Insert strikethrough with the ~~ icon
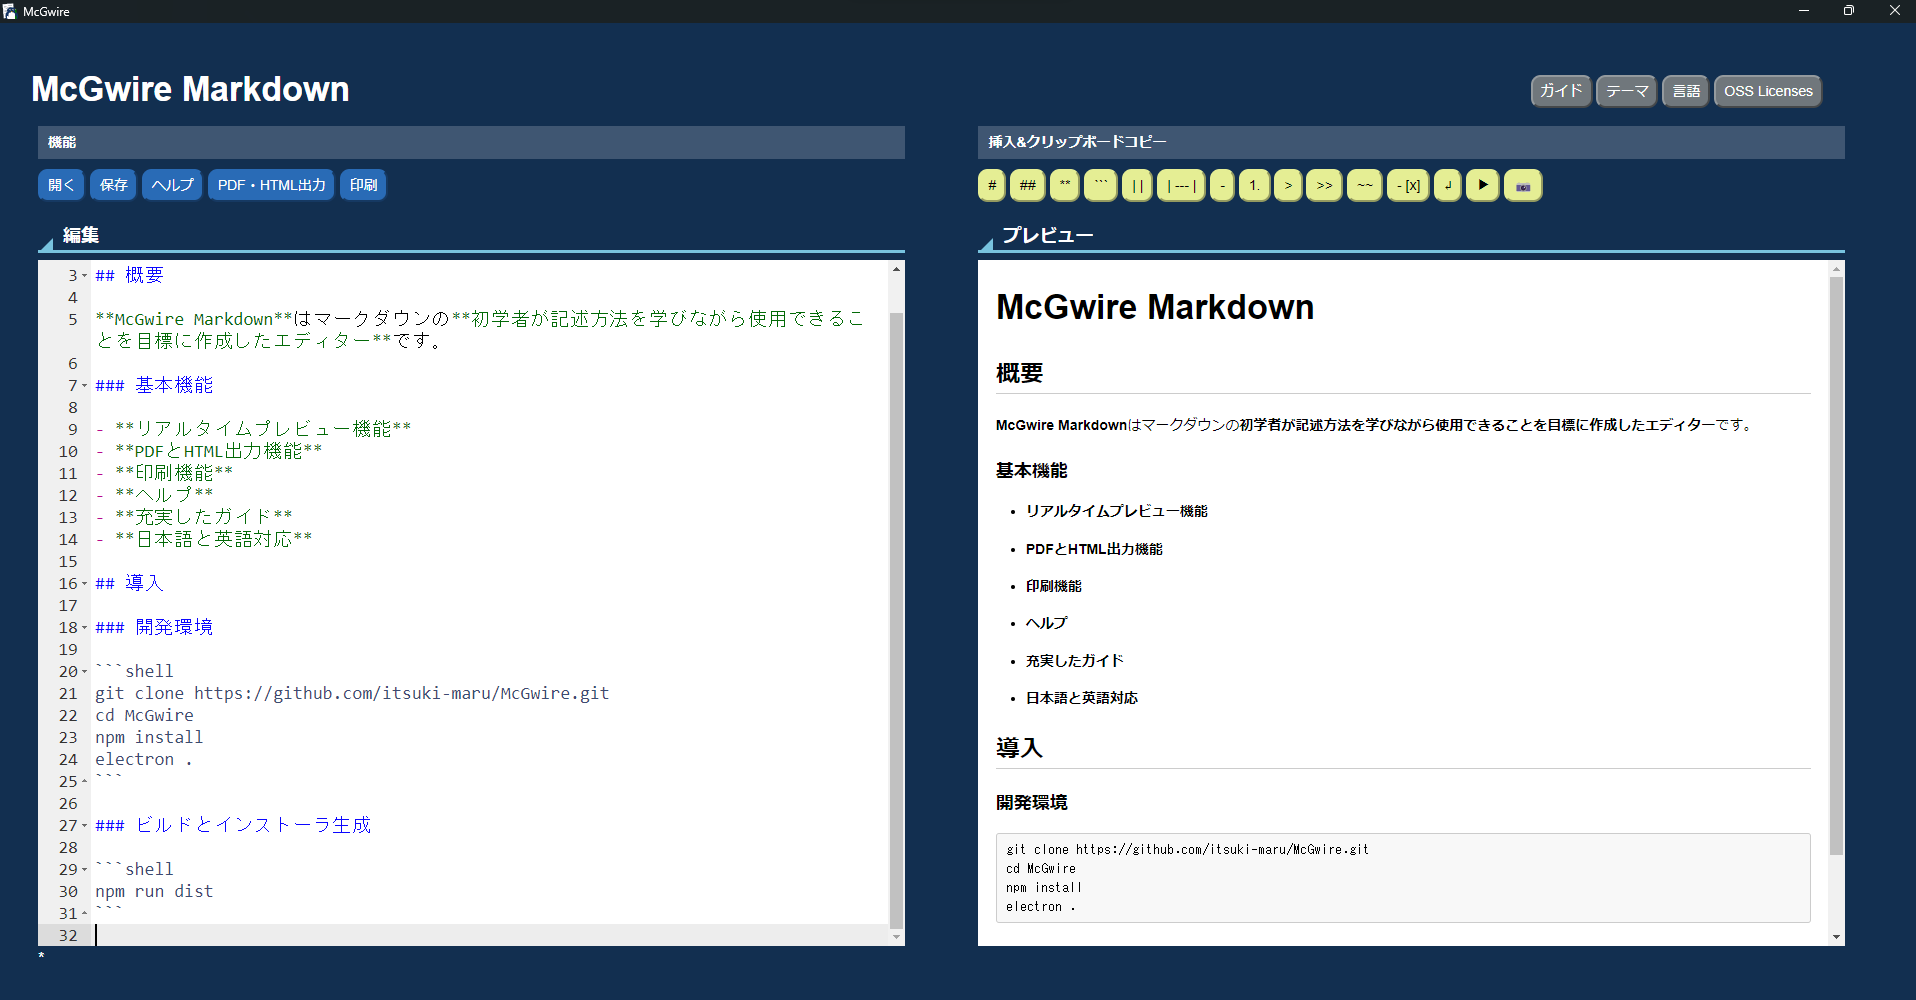The width and height of the screenshot is (1916, 1000). click(1364, 185)
